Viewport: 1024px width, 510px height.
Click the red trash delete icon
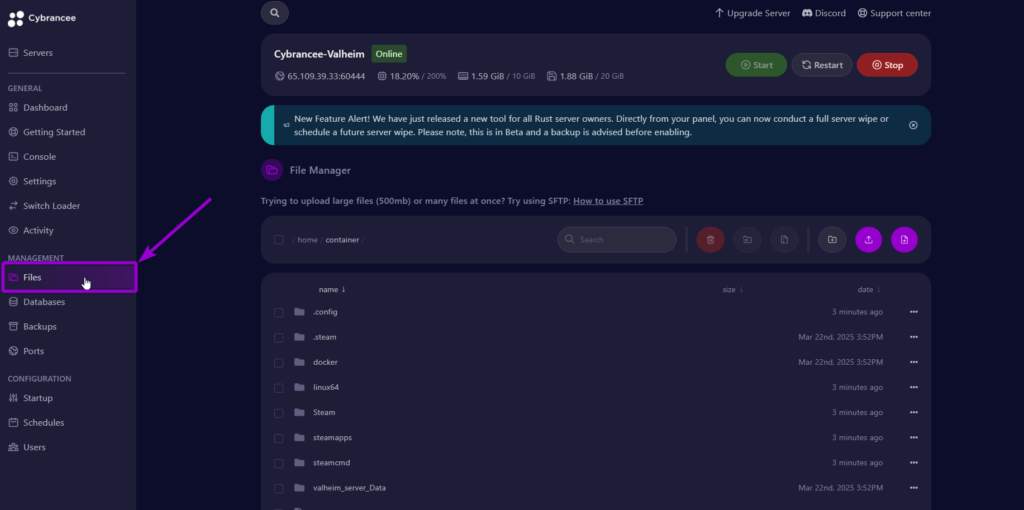[x=711, y=240]
